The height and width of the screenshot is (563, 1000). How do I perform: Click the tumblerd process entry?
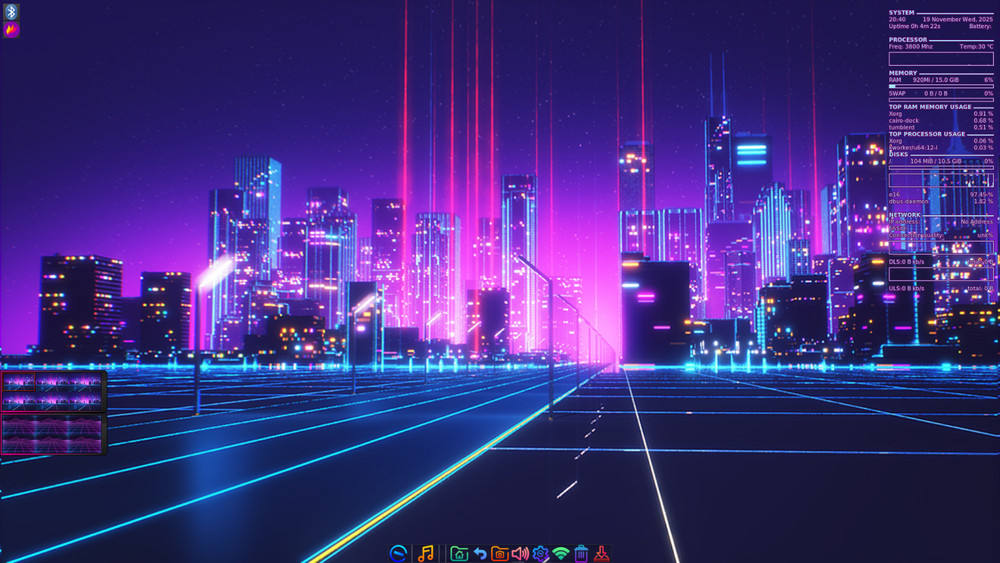(x=901, y=127)
